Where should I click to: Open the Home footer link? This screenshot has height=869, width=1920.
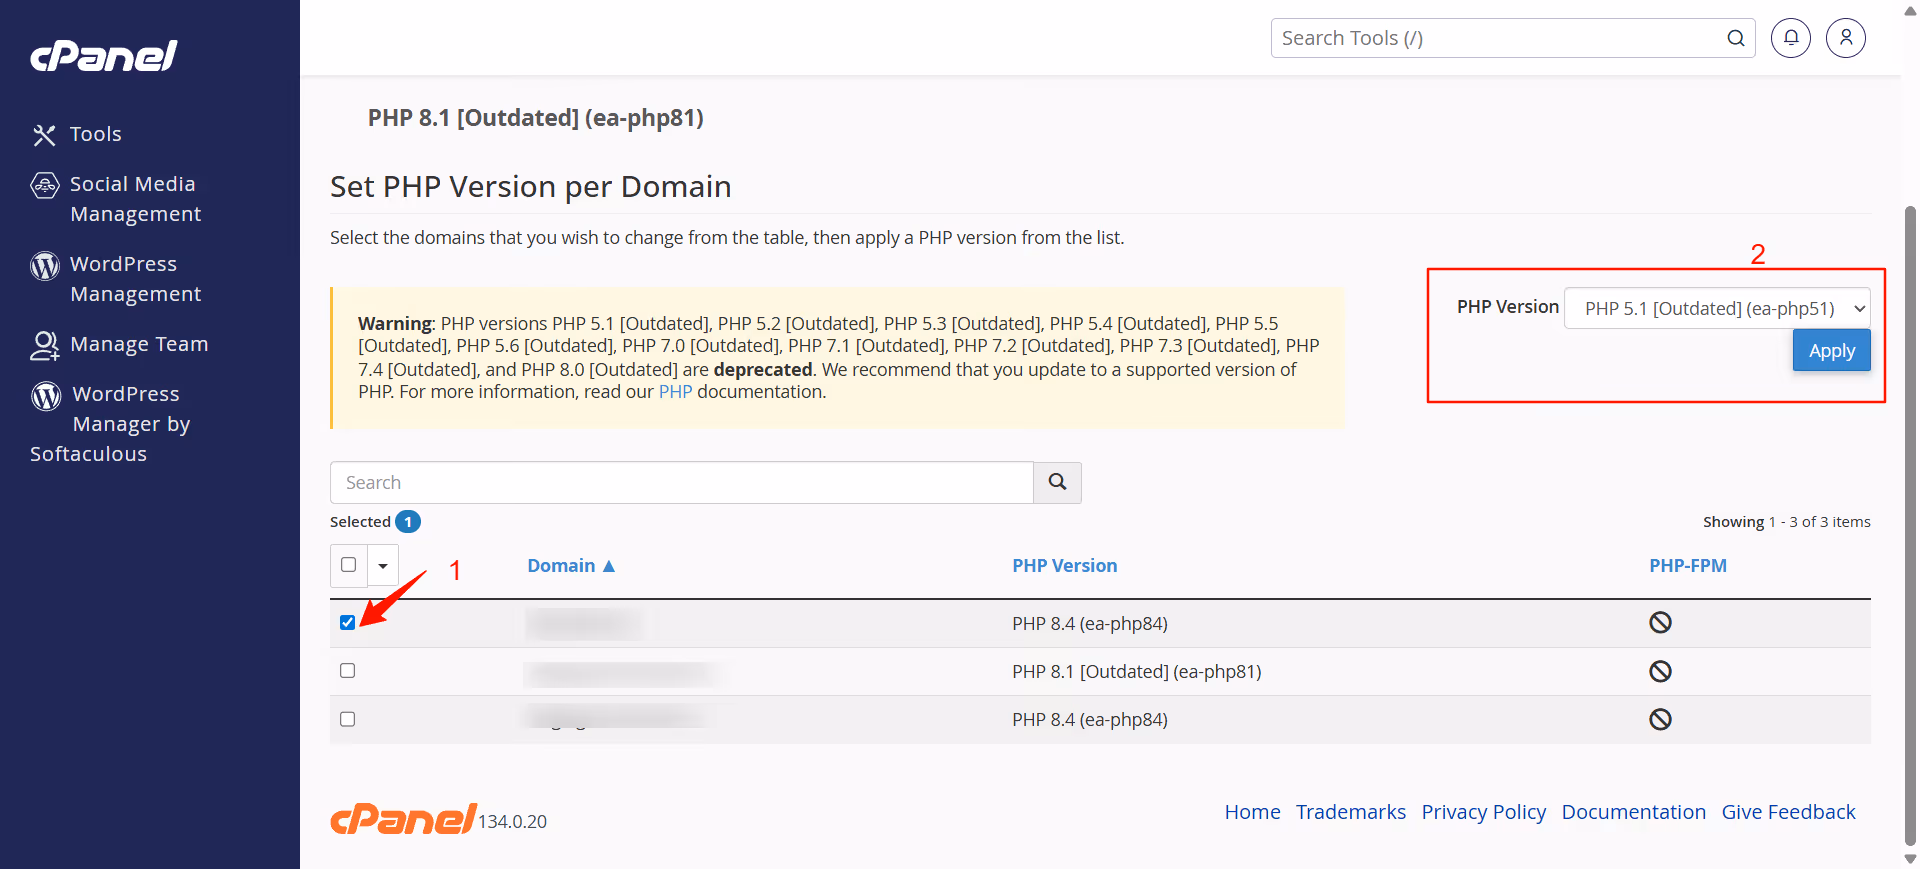1252,812
